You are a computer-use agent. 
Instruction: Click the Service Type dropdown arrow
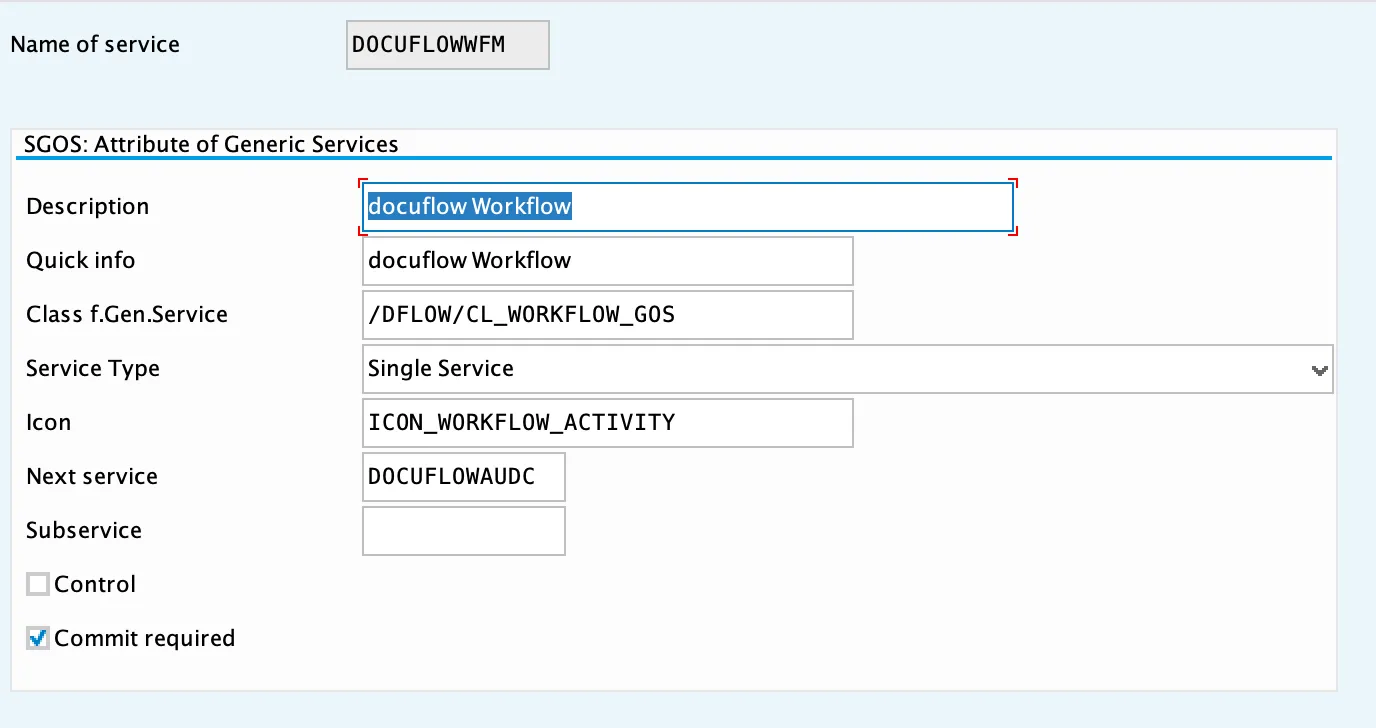pyautogui.click(x=1320, y=370)
